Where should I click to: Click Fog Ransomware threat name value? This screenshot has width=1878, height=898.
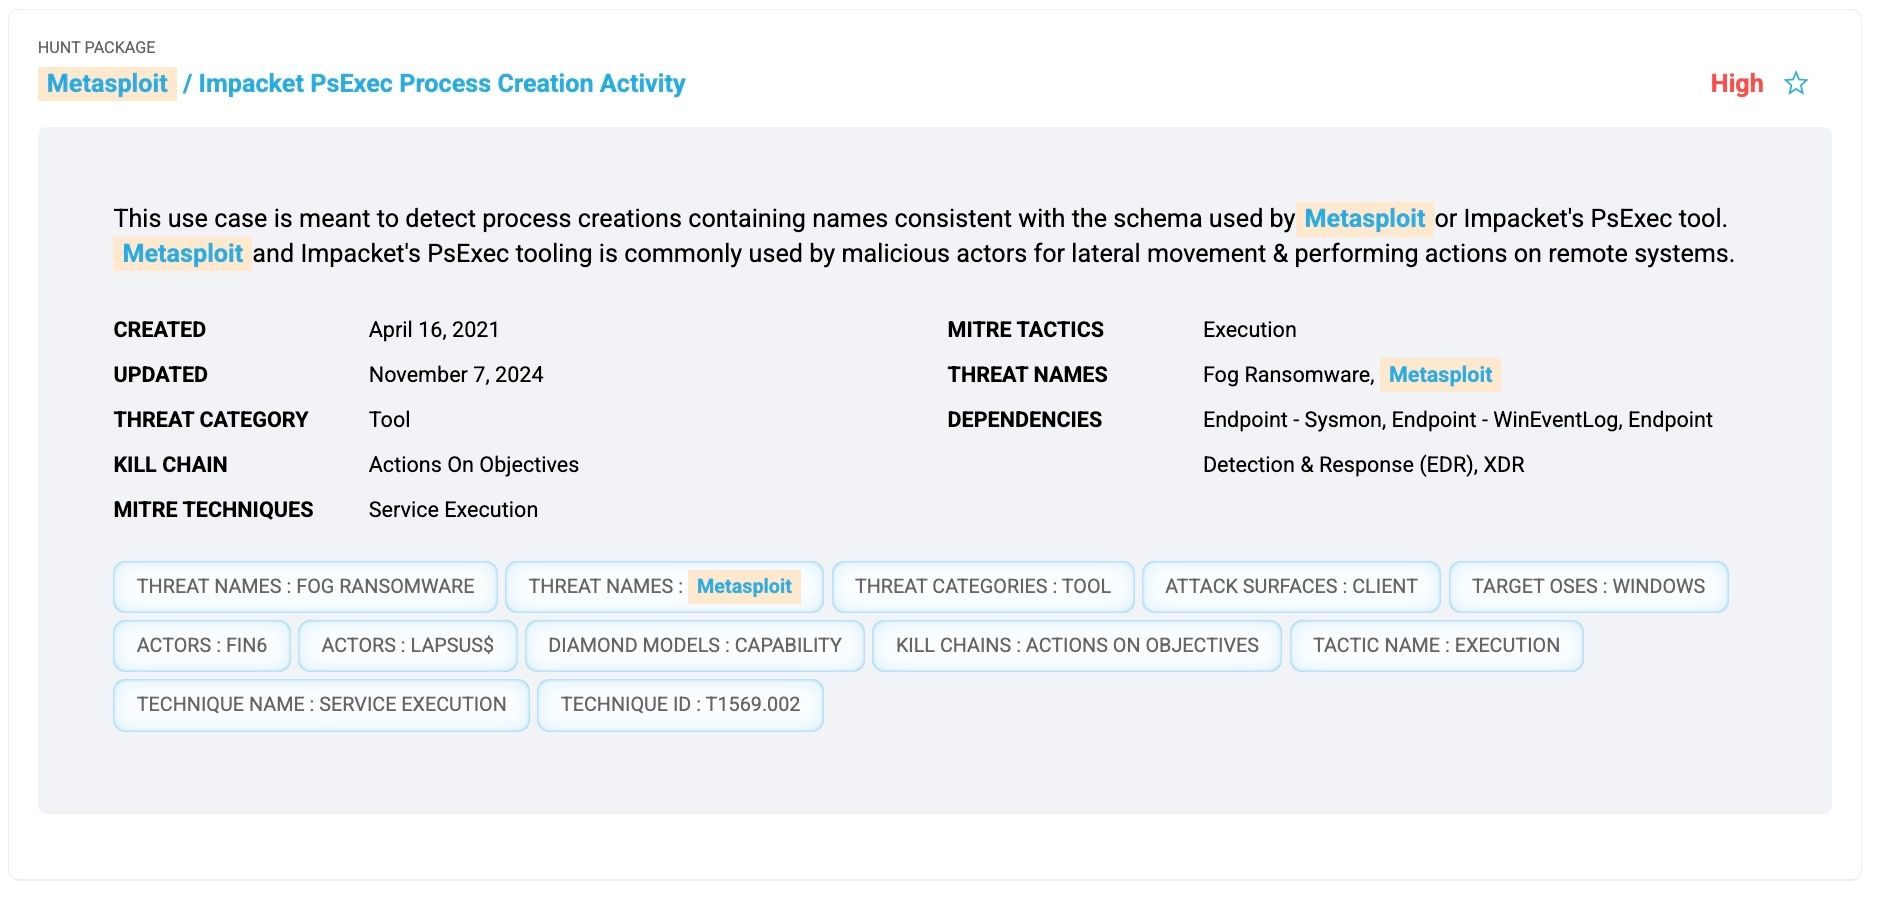click(1286, 375)
